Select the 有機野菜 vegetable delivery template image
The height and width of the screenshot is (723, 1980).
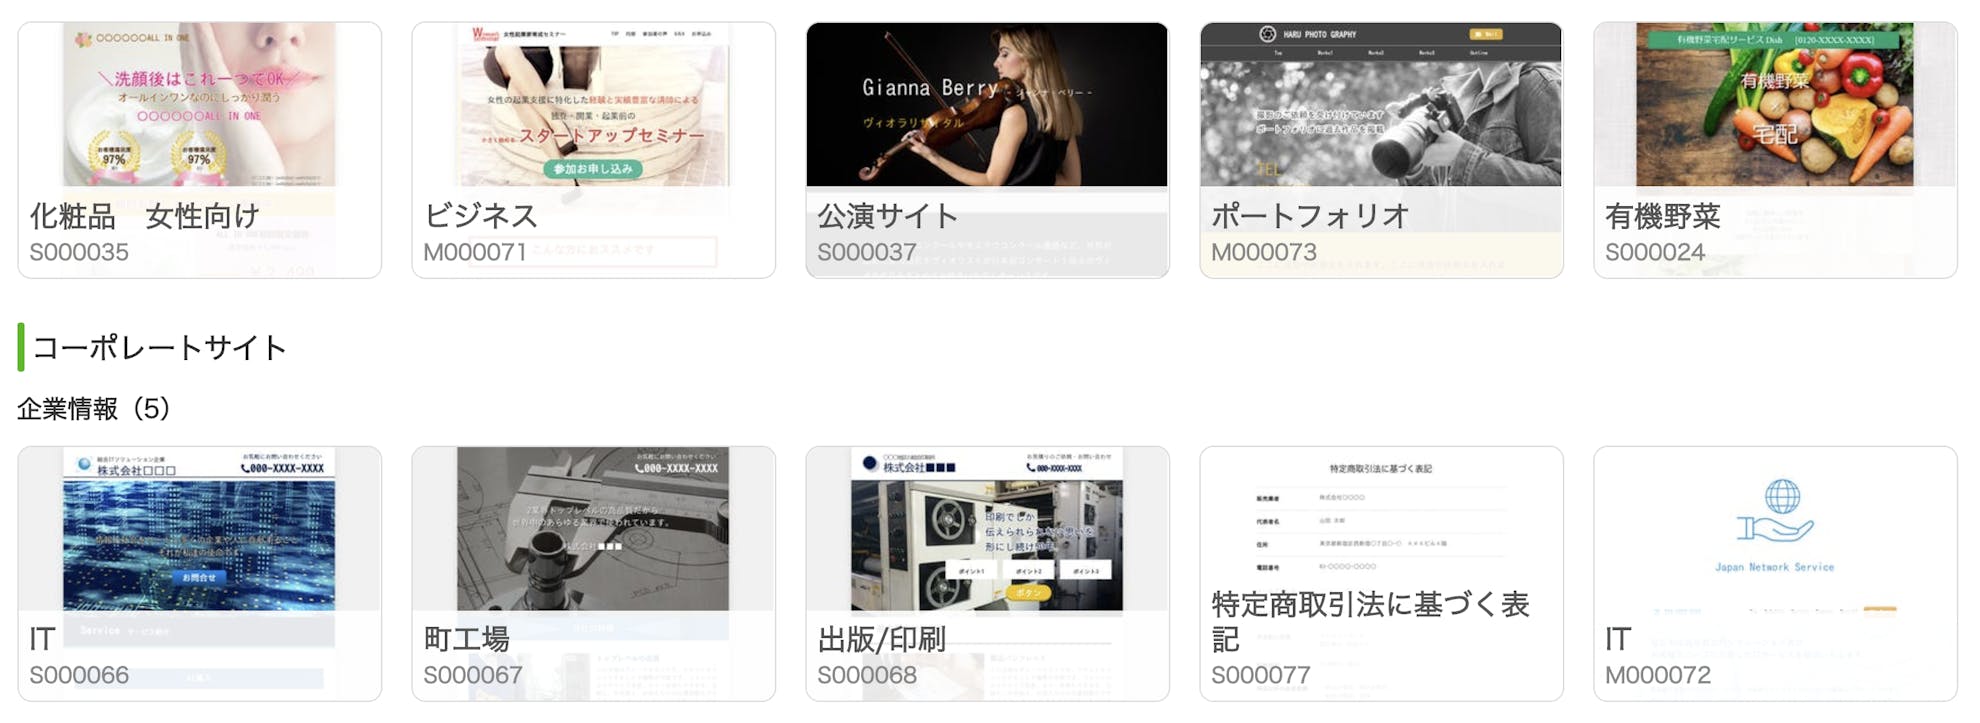click(x=1775, y=105)
